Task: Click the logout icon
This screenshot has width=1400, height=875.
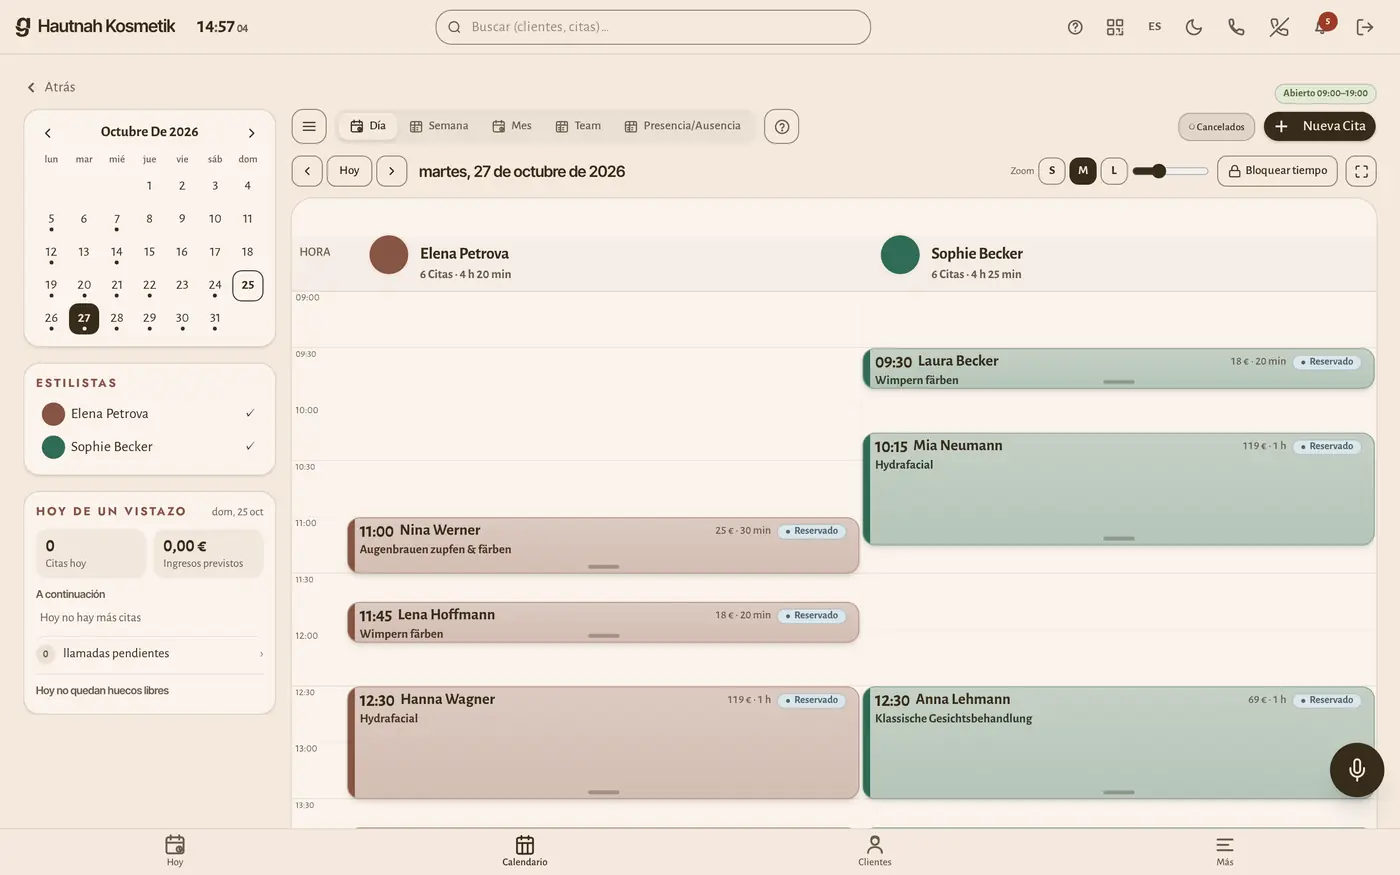Action: click(x=1365, y=27)
